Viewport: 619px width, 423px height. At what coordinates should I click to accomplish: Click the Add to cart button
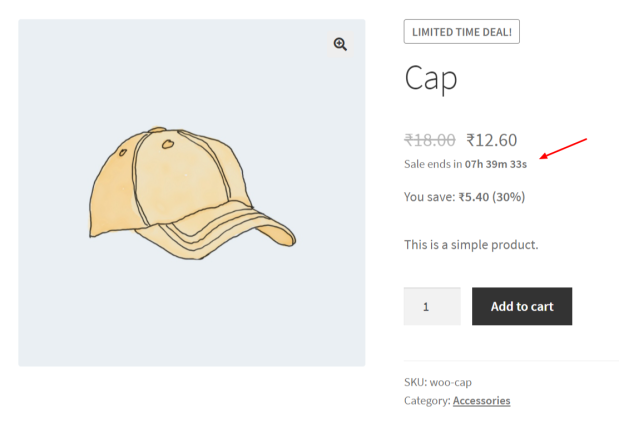coord(522,306)
